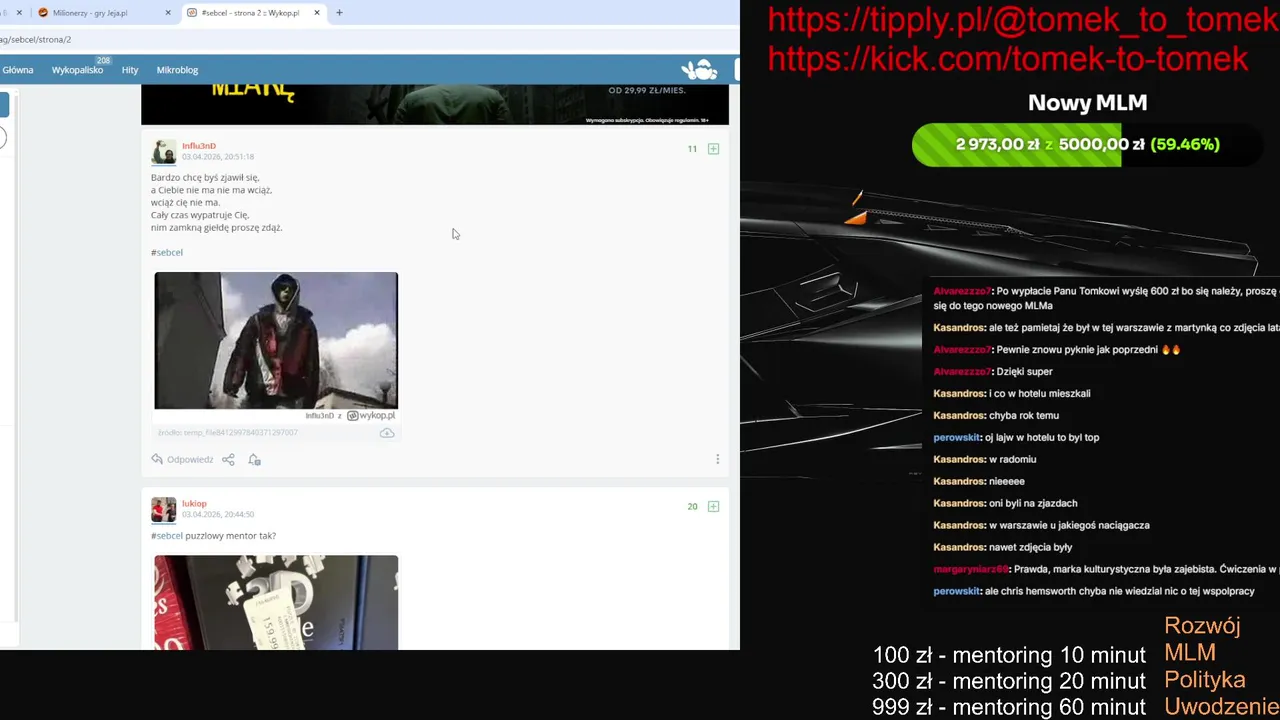Screen dimensions: 1280x720
Task: Click vote count 20 on lukiop's post
Action: coord(692,507)
